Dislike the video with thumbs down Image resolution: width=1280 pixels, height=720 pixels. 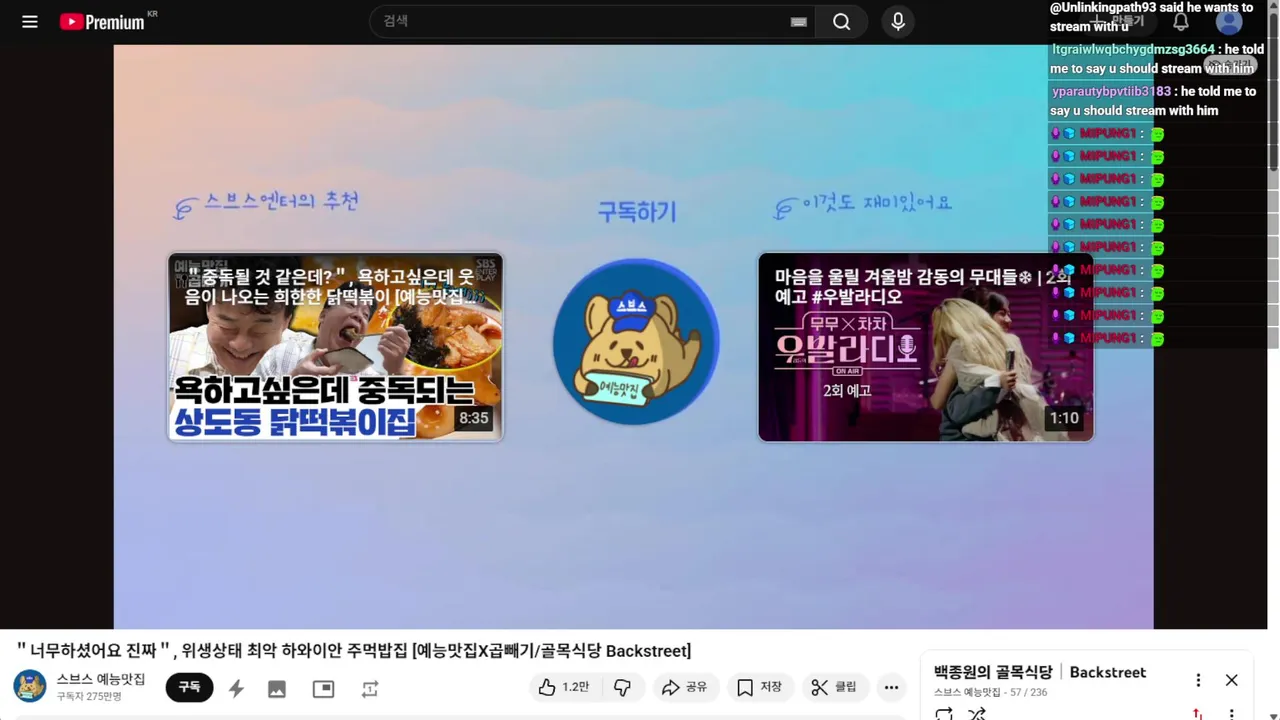pos(622,687)
